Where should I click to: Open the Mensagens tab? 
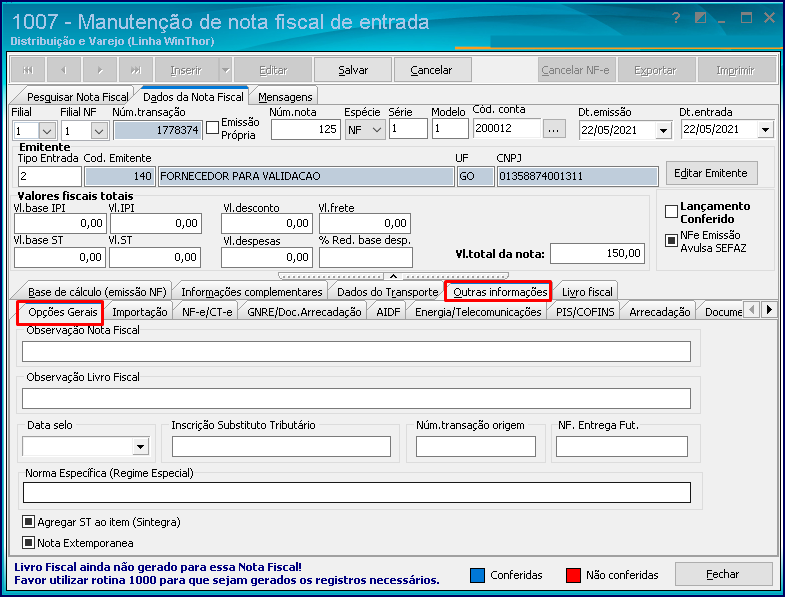(285, 97)
